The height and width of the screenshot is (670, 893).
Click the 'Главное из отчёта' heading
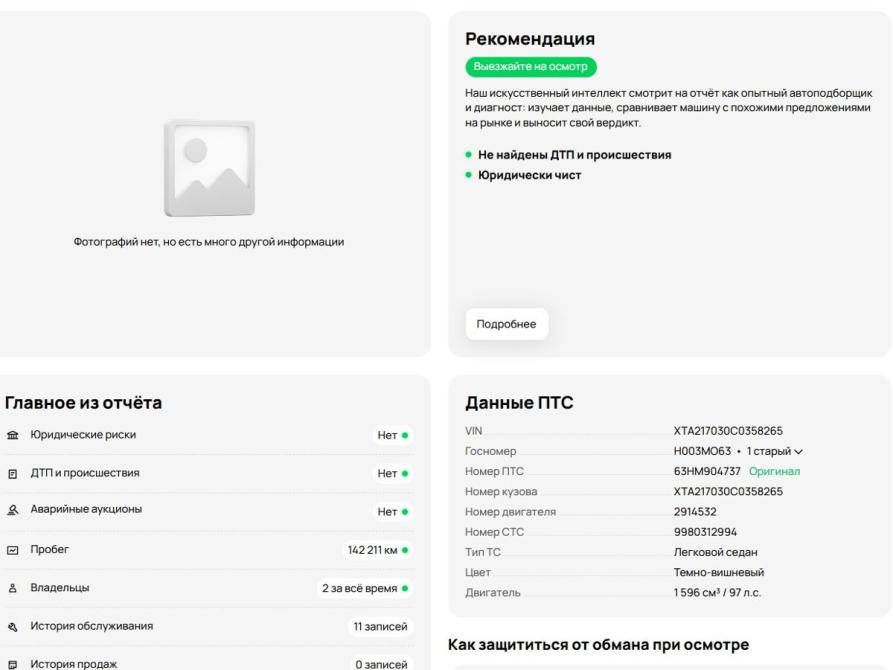83,403
